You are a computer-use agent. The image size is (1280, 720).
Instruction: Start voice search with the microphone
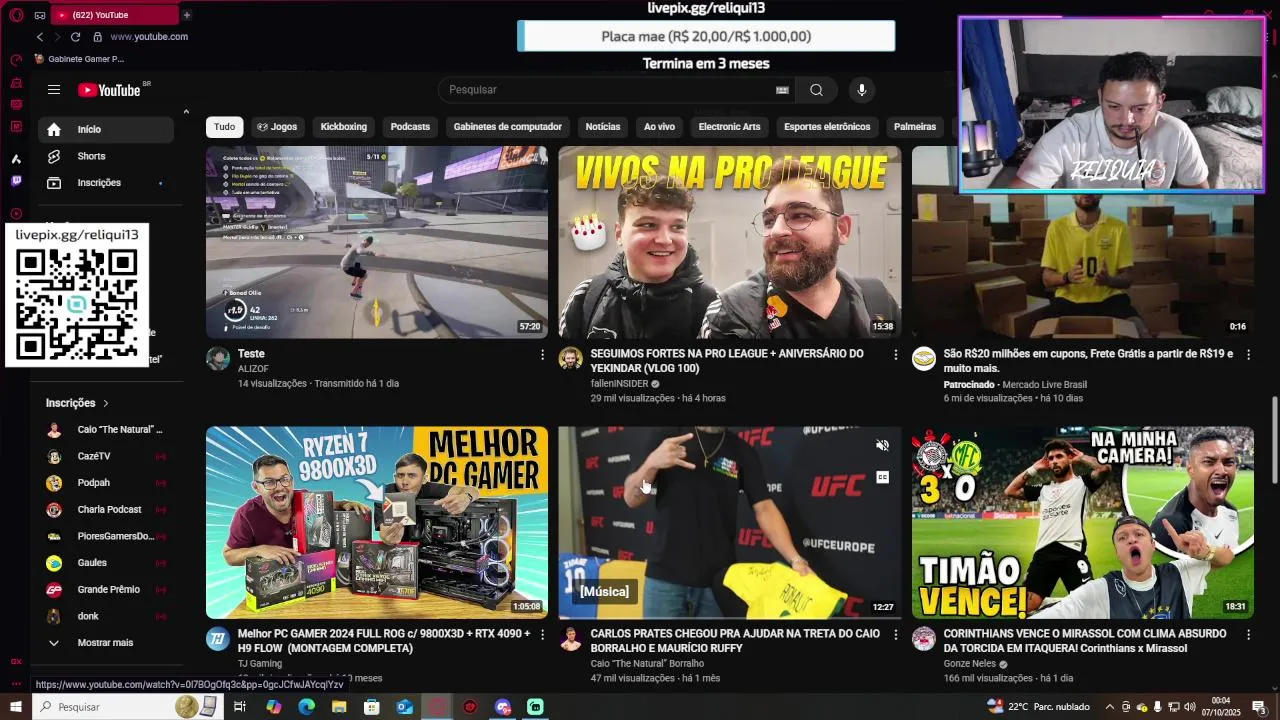point(862,90)
